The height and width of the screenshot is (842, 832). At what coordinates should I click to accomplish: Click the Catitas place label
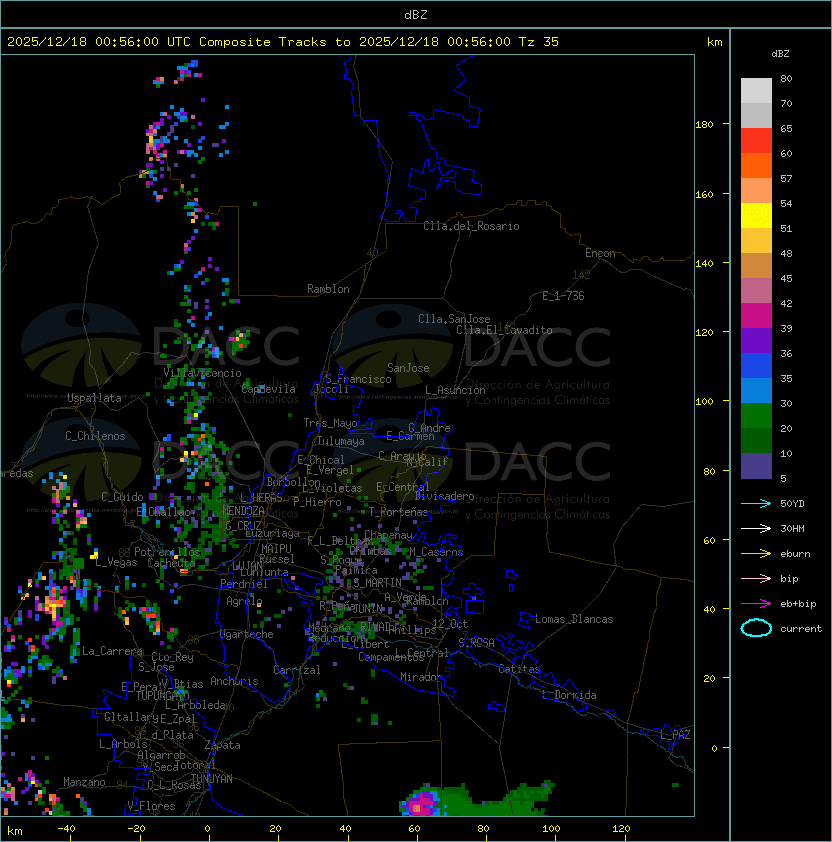tap(519, 669)
